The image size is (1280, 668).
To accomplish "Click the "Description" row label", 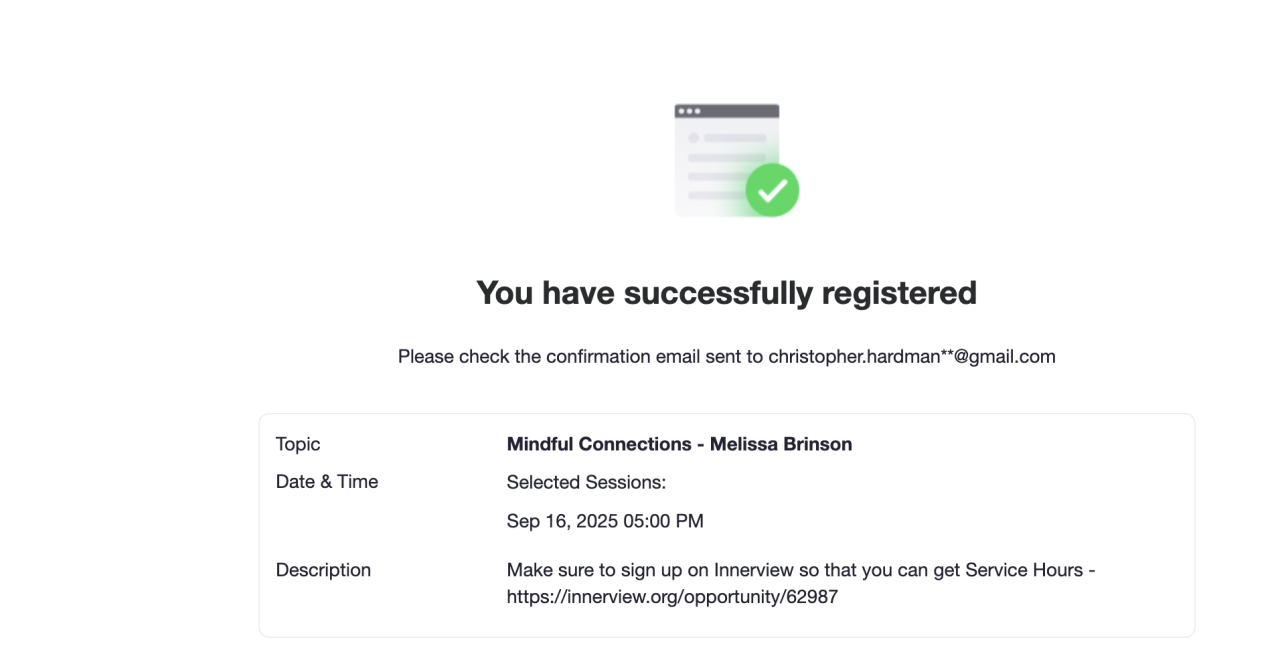I will click(x=323, y=570).
